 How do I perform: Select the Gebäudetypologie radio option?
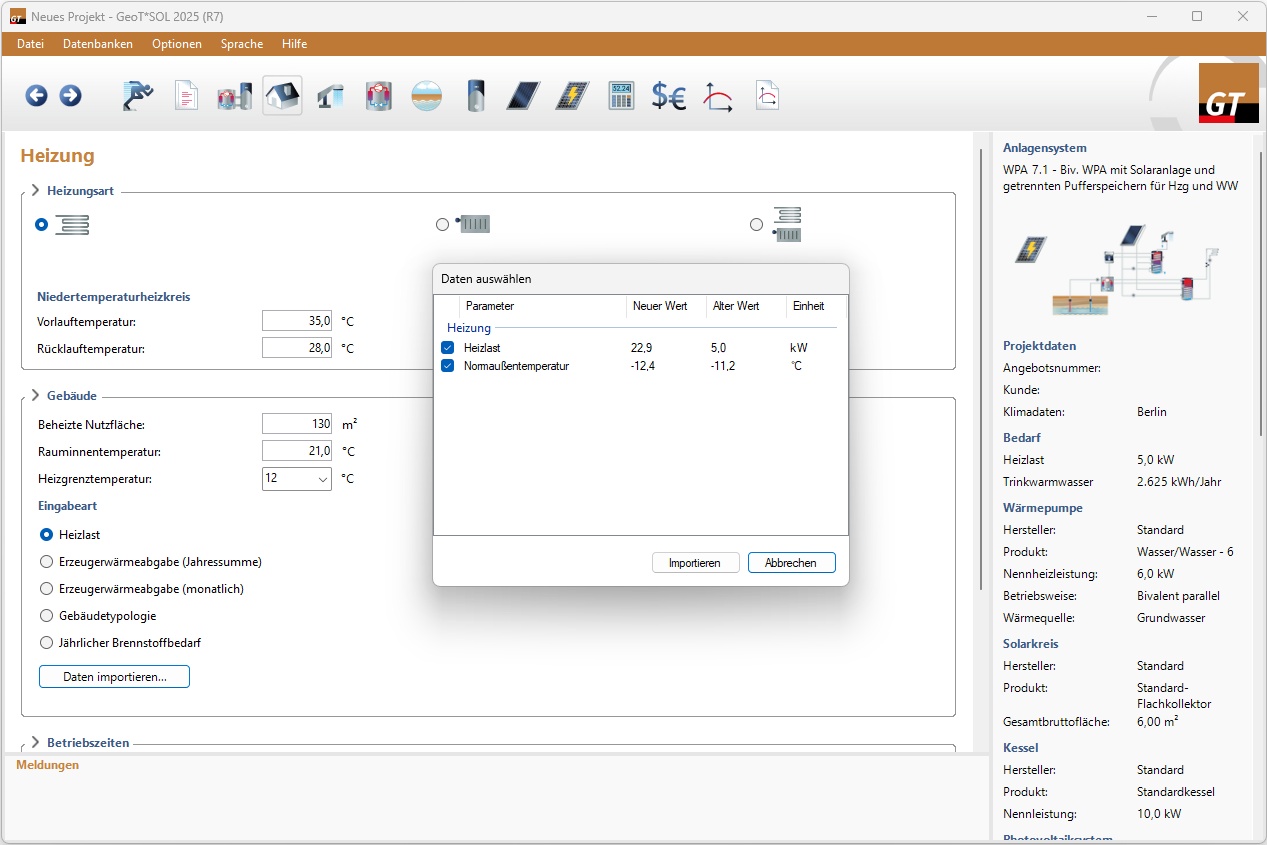[x=46, y=616]
